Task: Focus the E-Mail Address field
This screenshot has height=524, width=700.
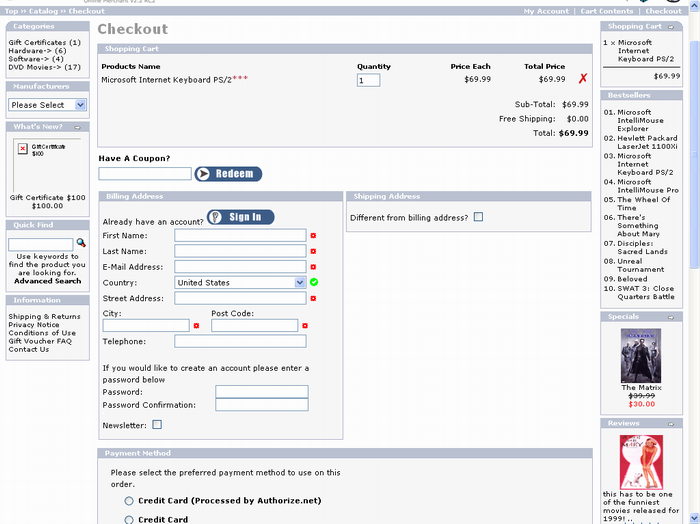Action: (x=240, y=266)
